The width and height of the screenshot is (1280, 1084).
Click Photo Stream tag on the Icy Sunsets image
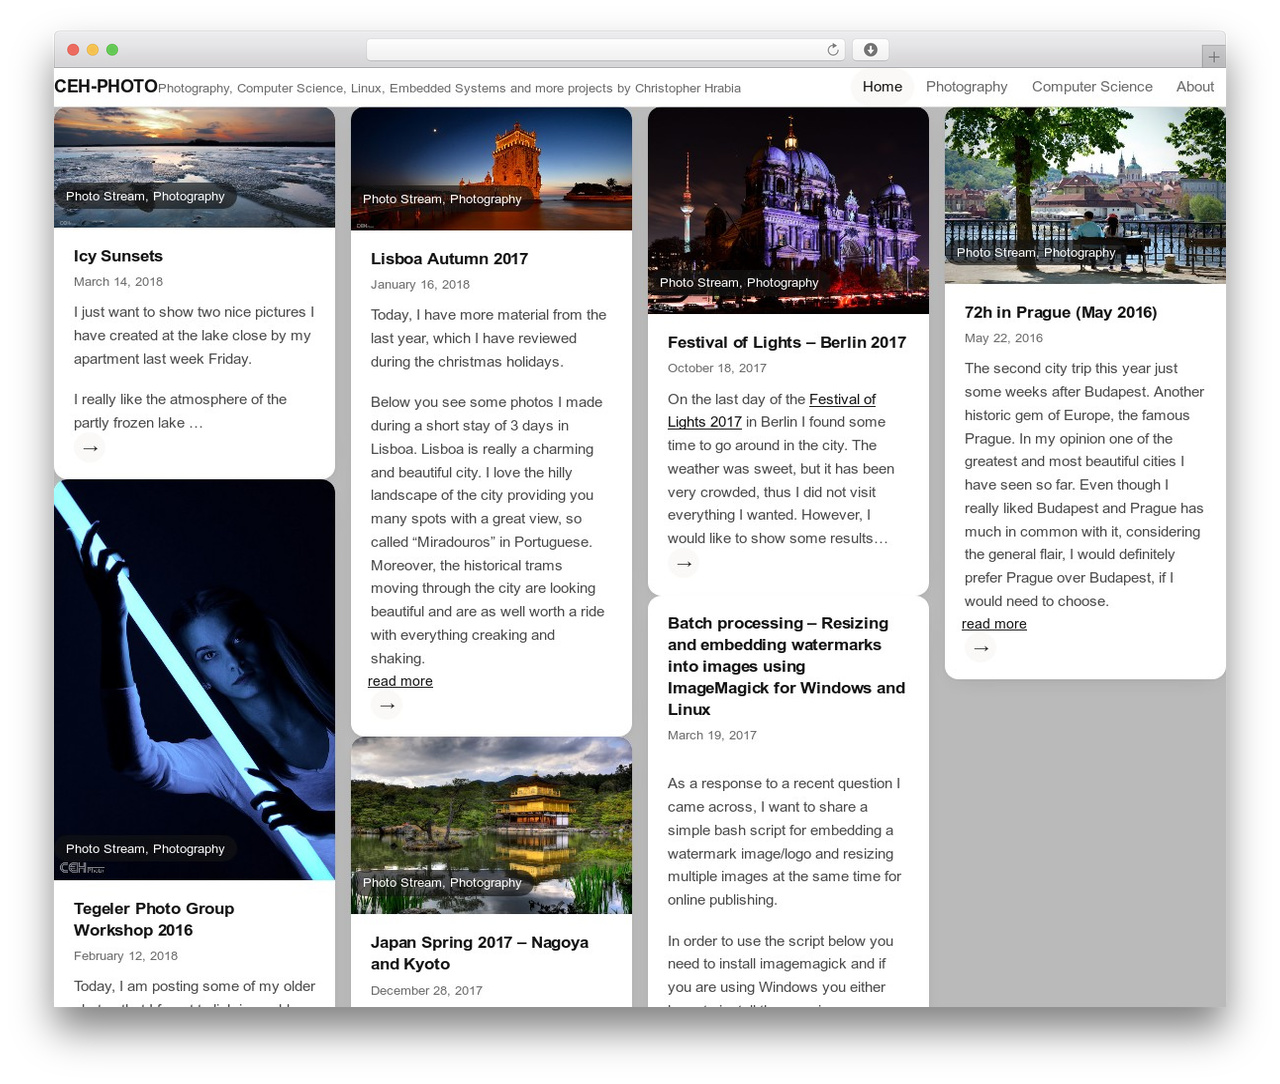click(x=105, y=196)
